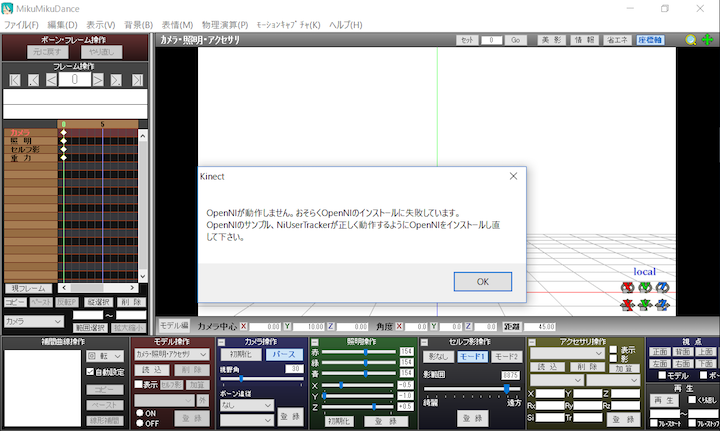The image size is (720, 431).
Task: Select the ON radio button
Action: (x=140, y=413)
